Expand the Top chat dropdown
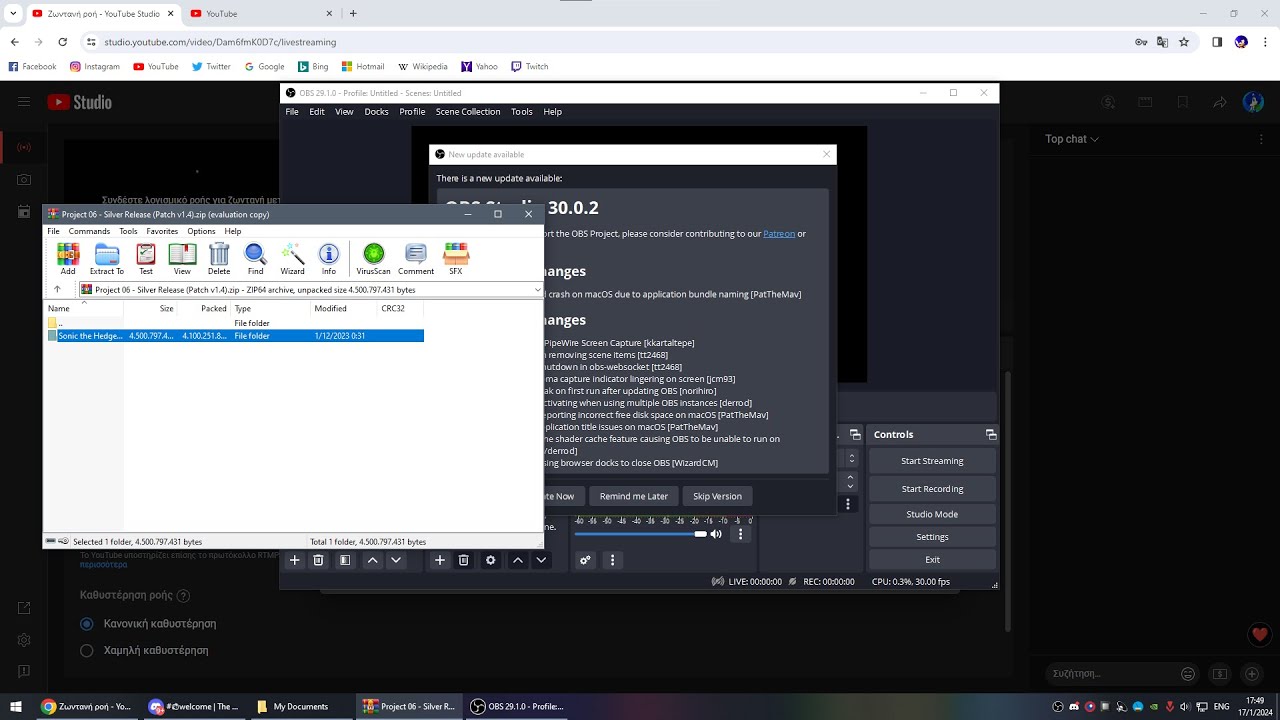The height and width of the screenshot is (720, 1280). point(1072,139)
